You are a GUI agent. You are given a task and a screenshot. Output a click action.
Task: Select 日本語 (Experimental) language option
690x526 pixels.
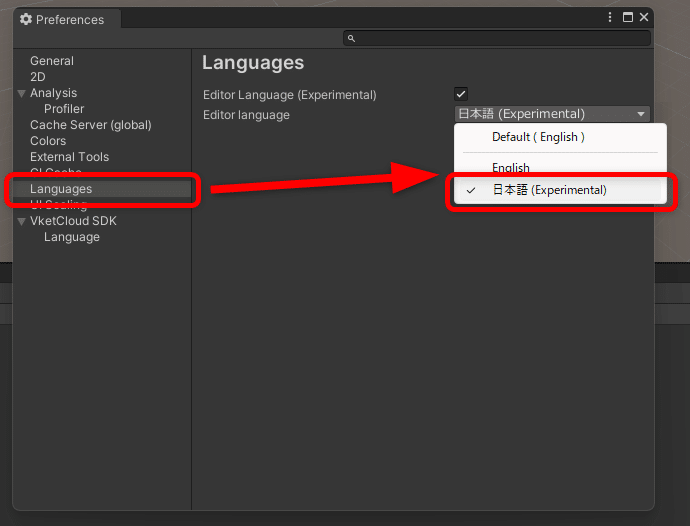(549, 190)
